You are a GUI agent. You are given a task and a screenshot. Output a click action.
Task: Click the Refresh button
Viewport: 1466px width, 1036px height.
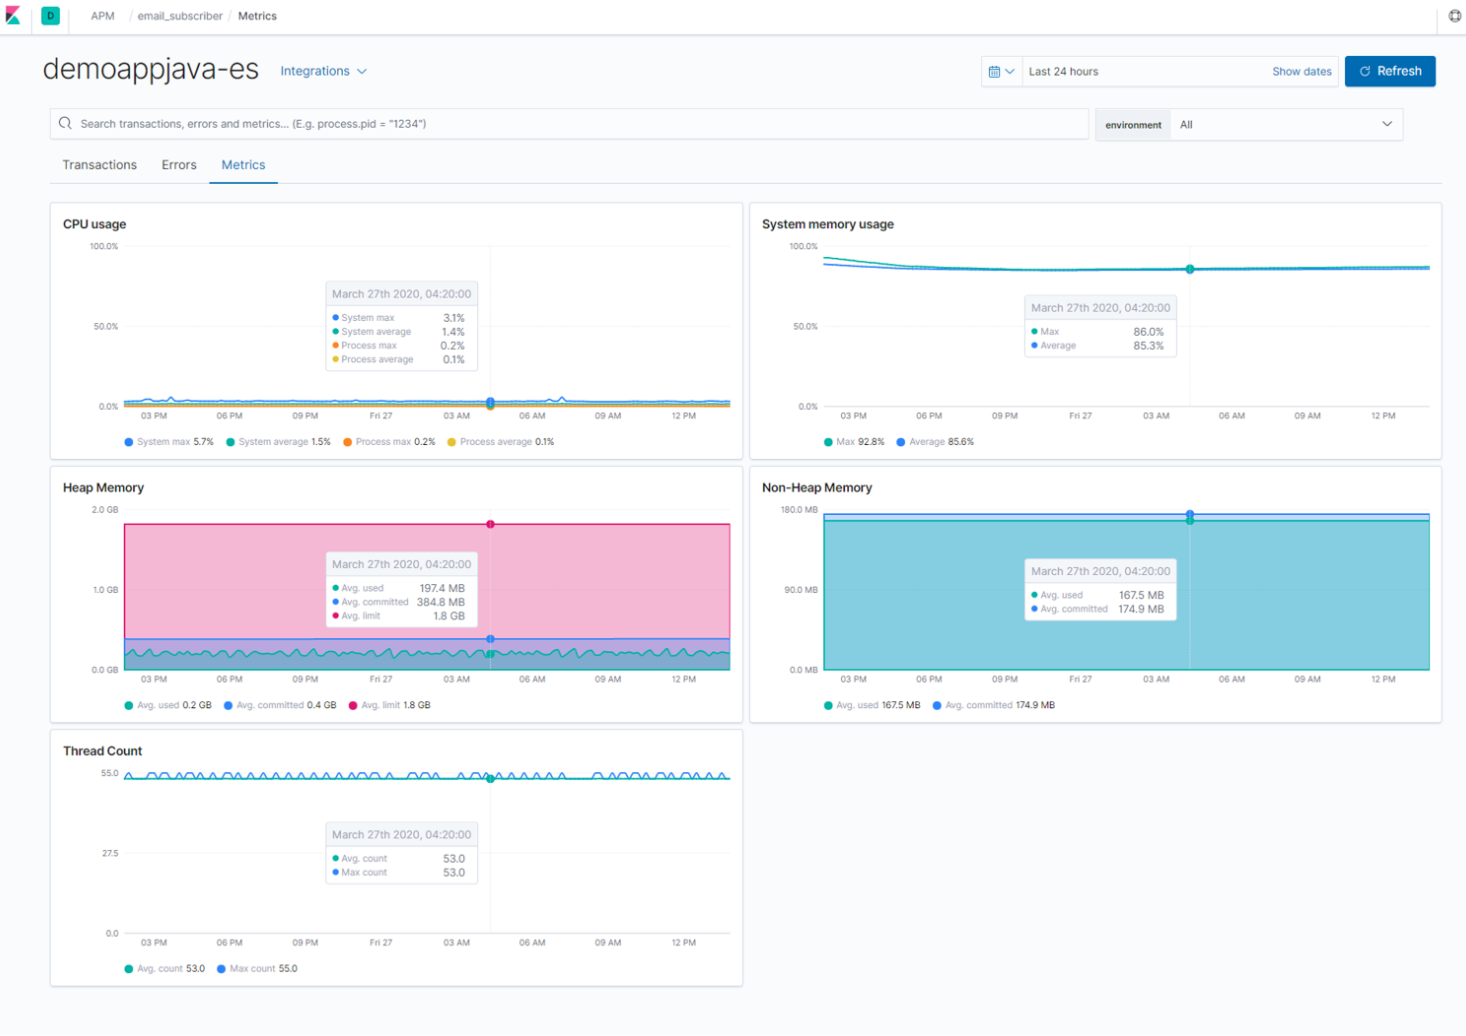click(1390, 71)
